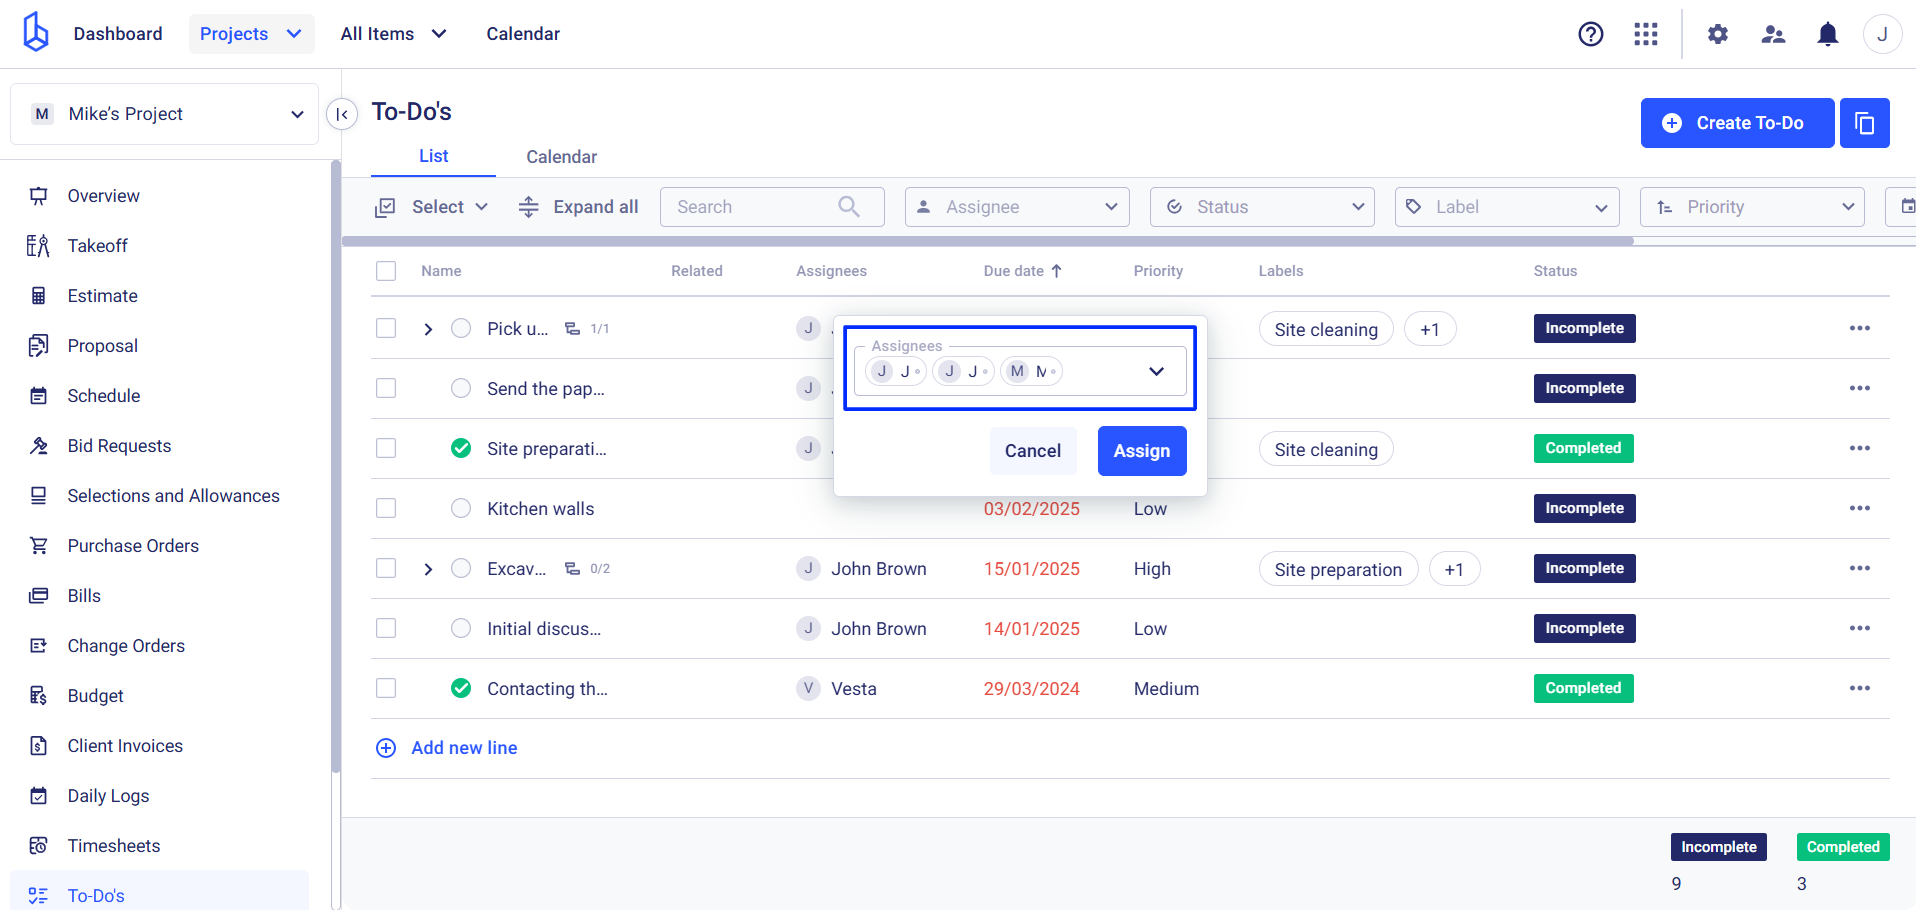The width and height of the screenshot is (1916, 910).
Task: Click the sidebar vertical scrollbar
Action: pyautogui.click(x=336, y=465)
